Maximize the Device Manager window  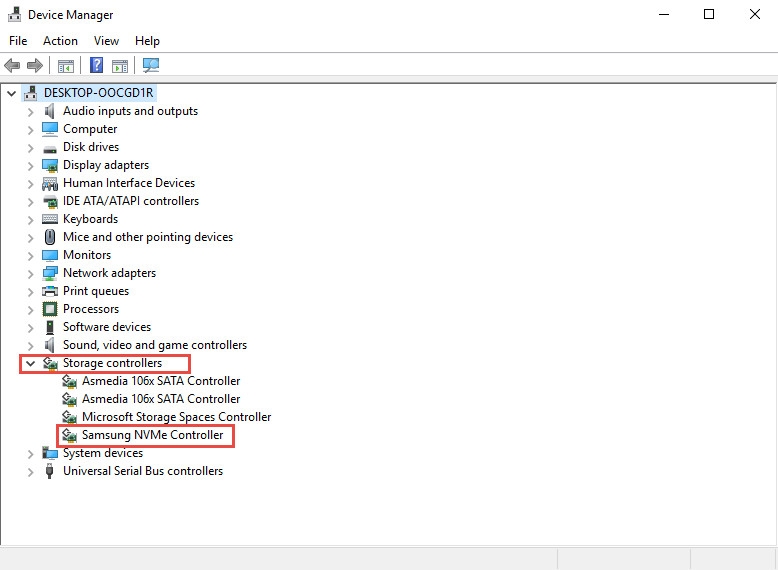(x=709, y=14)
